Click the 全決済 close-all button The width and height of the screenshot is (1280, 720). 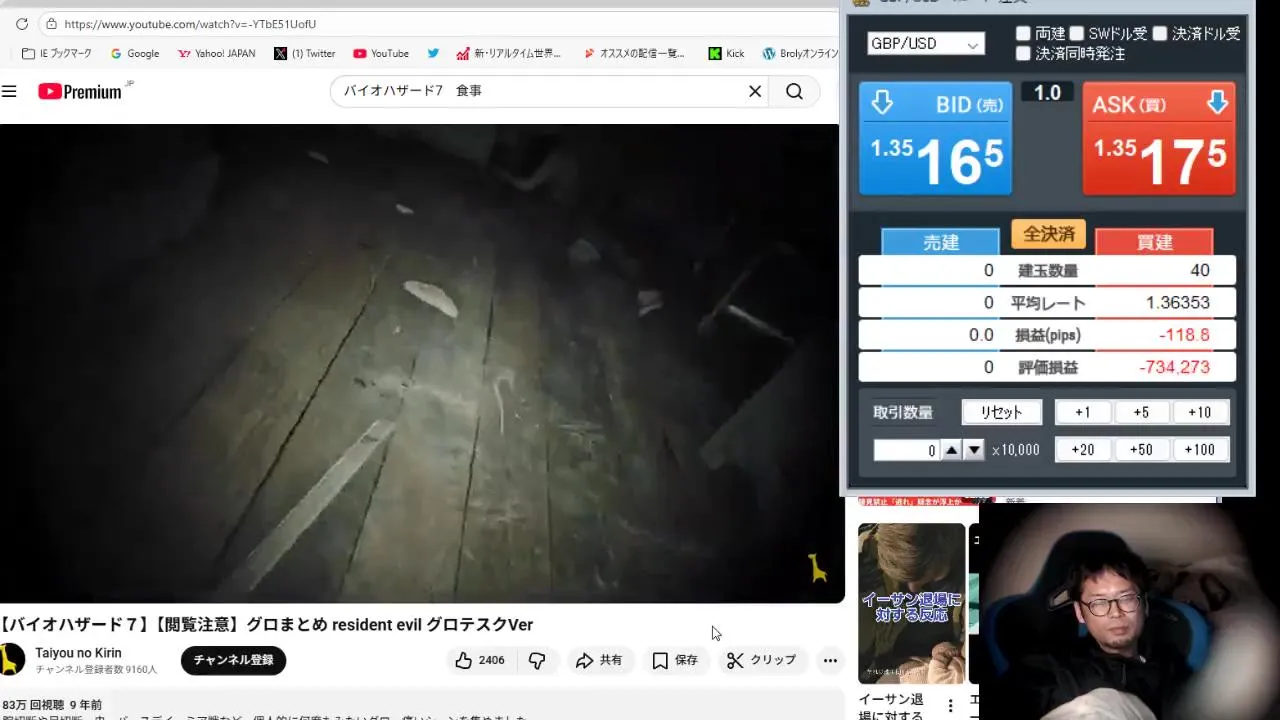[1048, 234]
